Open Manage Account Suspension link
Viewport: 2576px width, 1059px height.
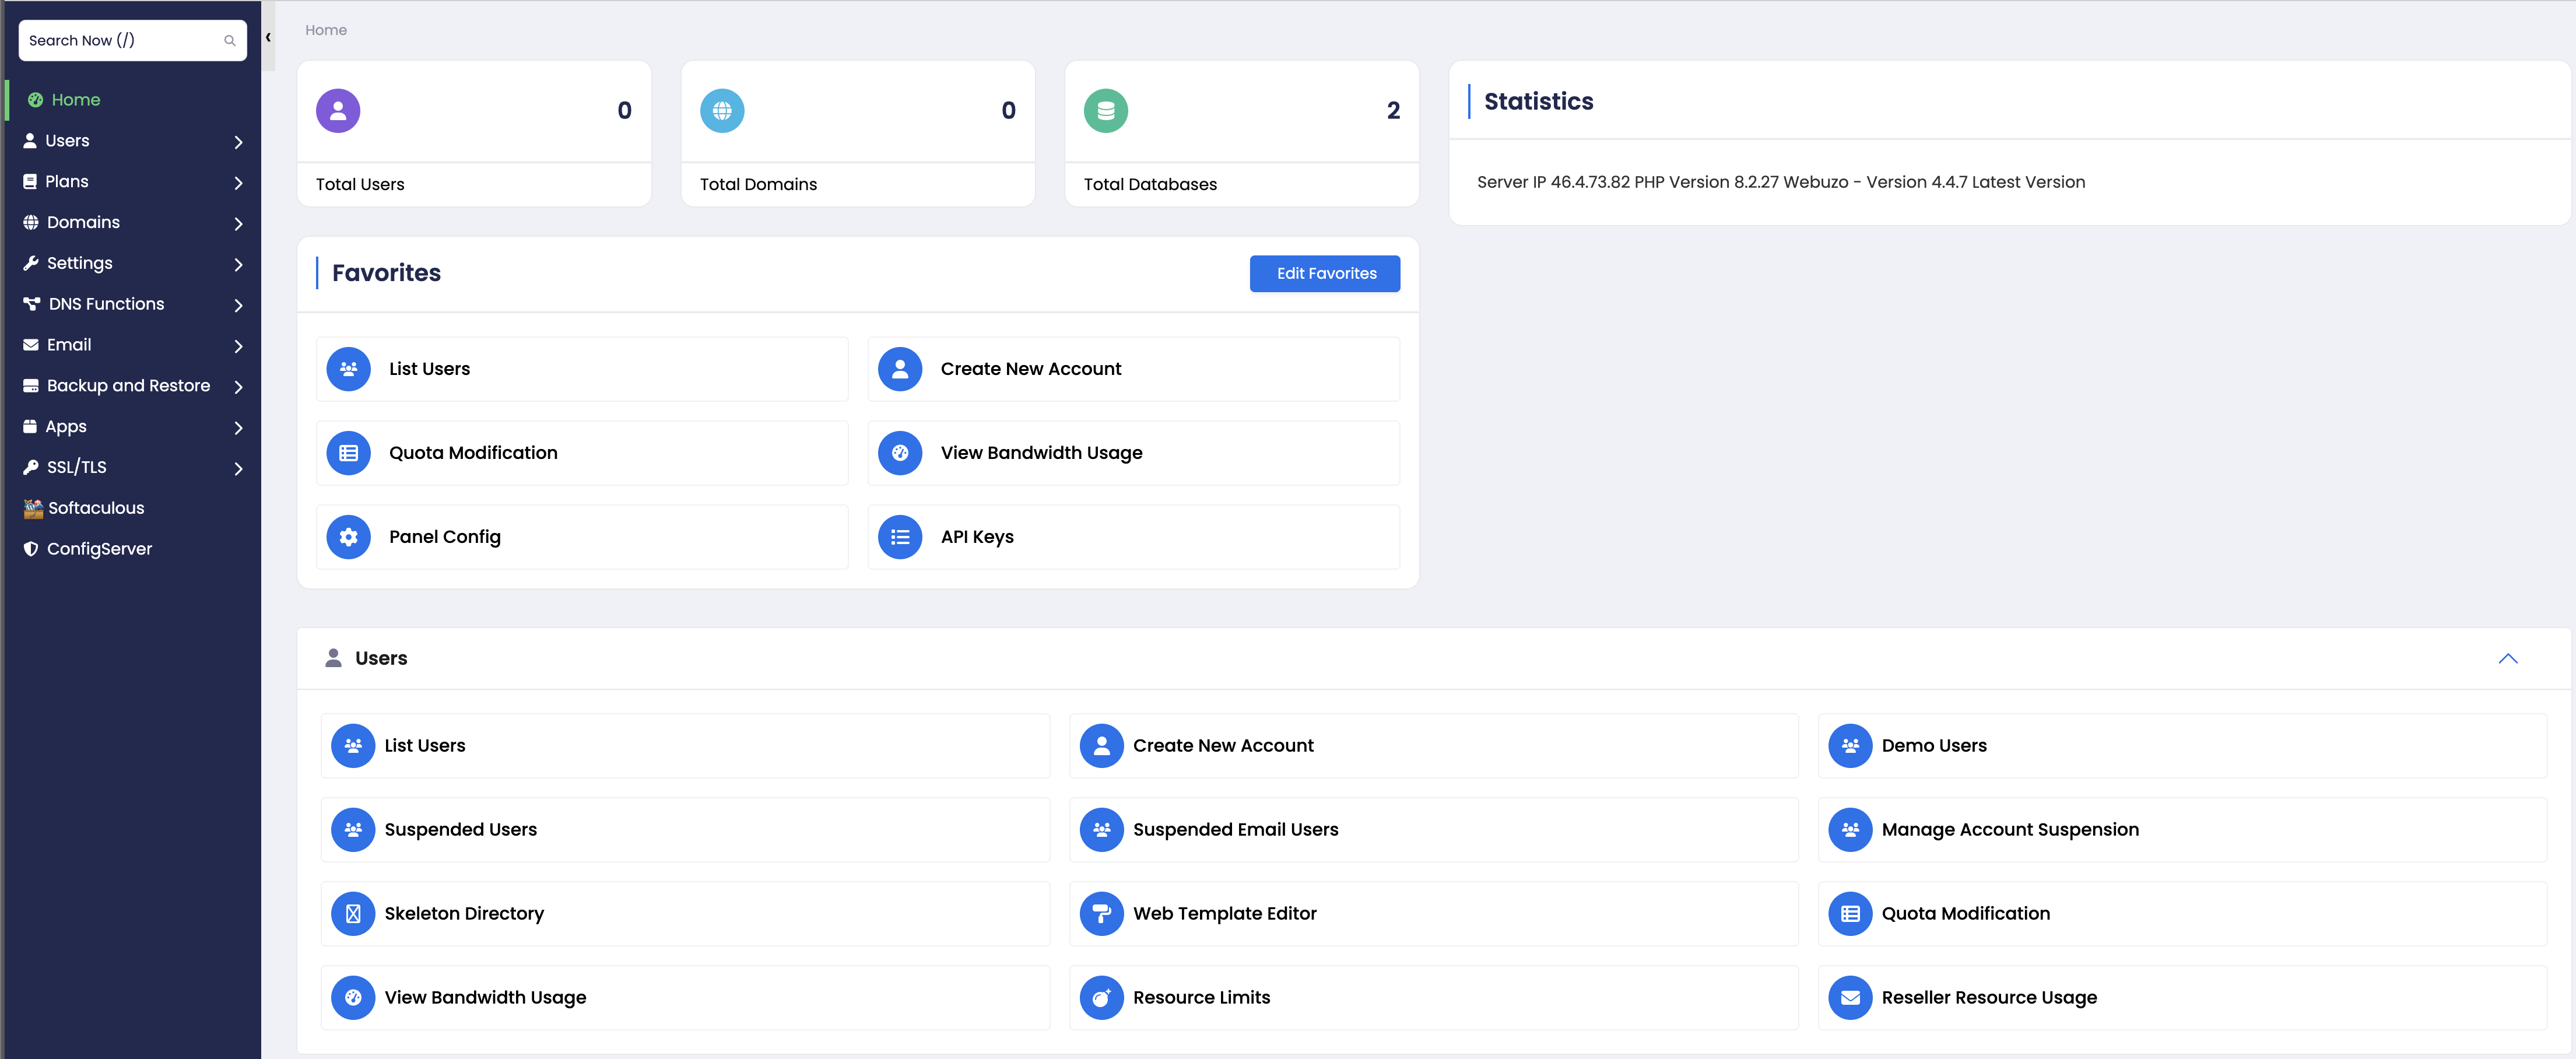coord(2009,829)
